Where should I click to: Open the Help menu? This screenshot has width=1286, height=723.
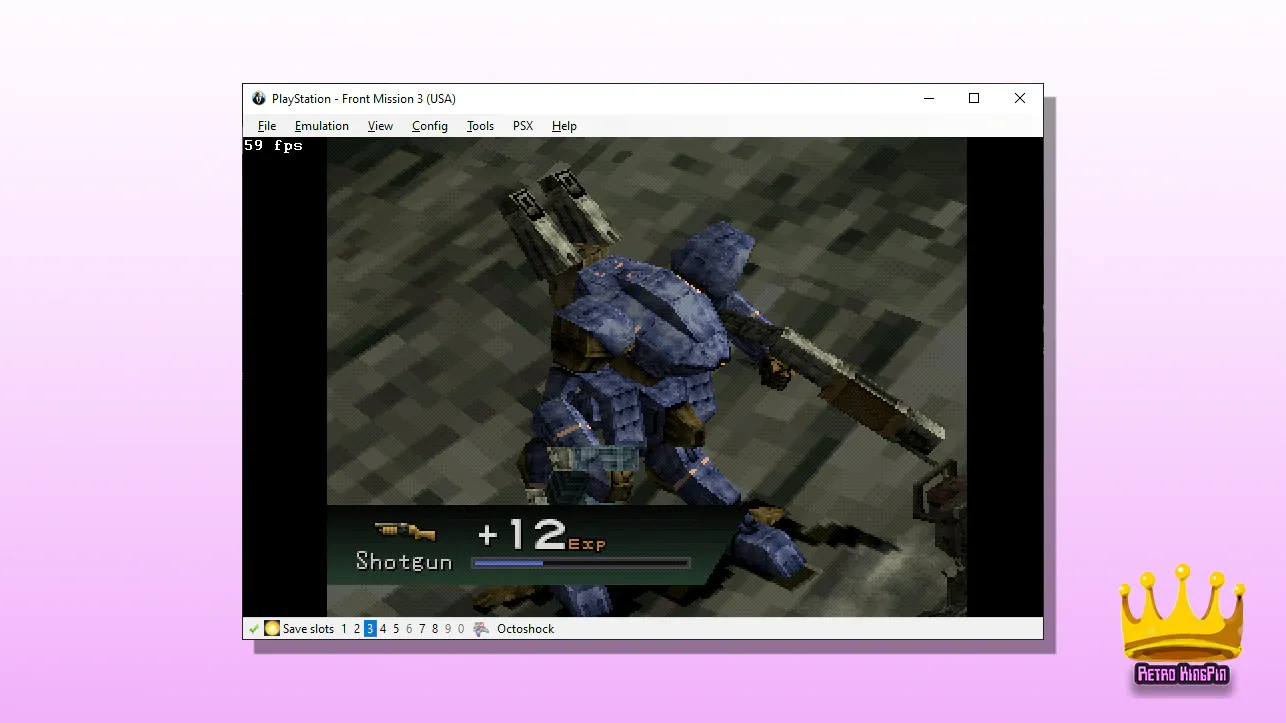[564, 126]
